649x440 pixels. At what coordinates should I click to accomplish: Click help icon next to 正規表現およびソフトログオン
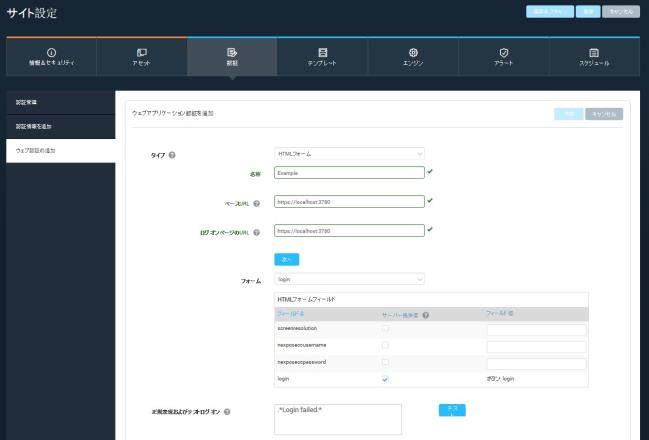(x=227, y=412)
